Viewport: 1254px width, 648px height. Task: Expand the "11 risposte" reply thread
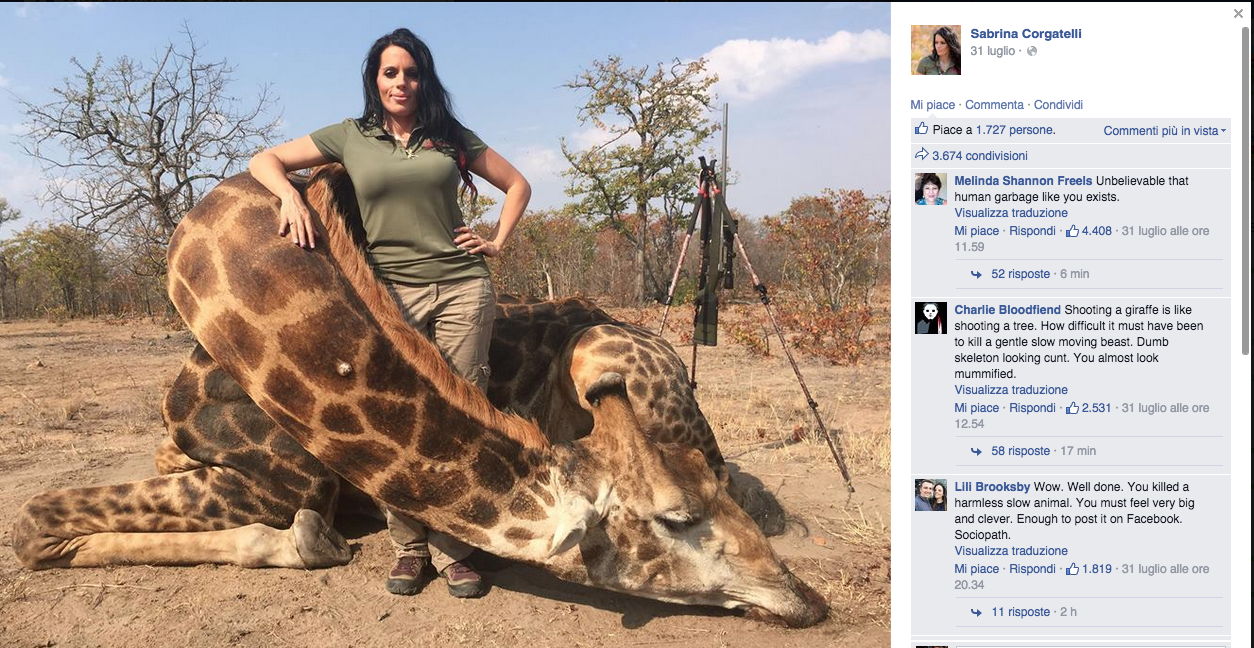point(1022,611)
